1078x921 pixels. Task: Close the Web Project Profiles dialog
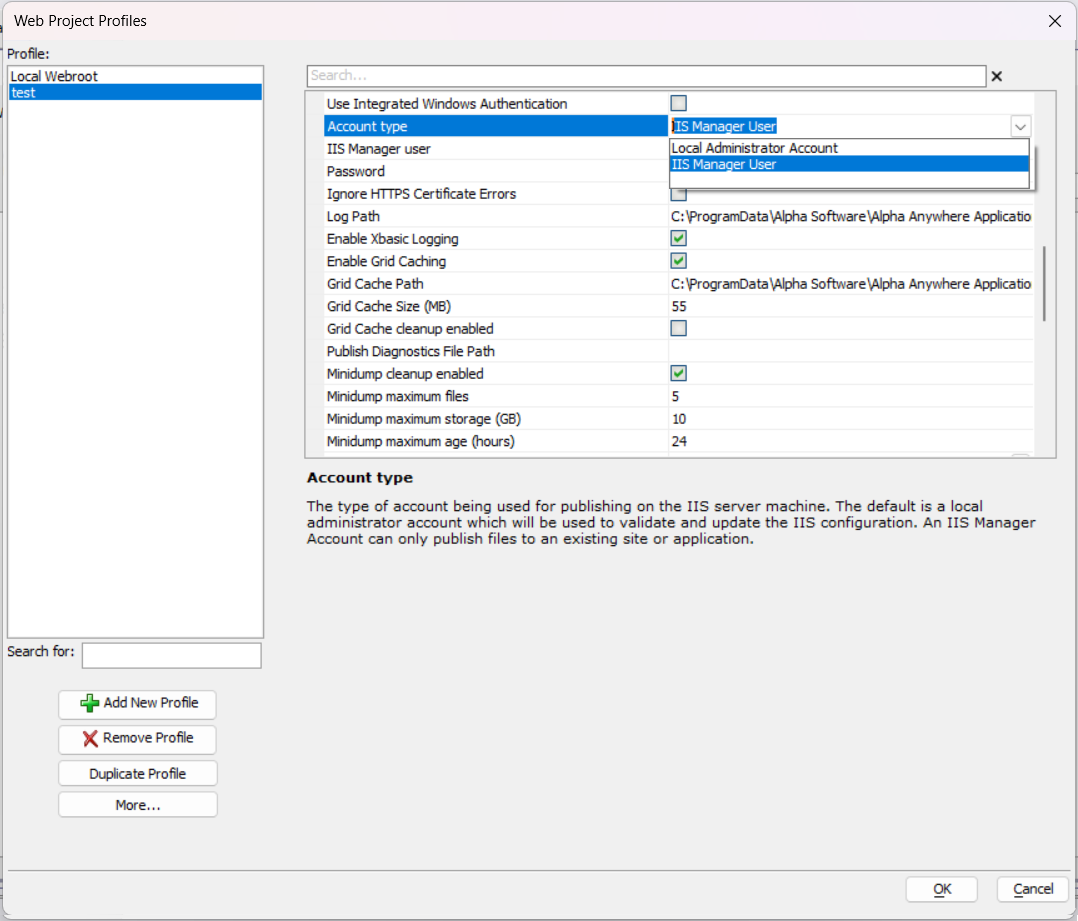pyautogui.click(x=1055, y=21)
